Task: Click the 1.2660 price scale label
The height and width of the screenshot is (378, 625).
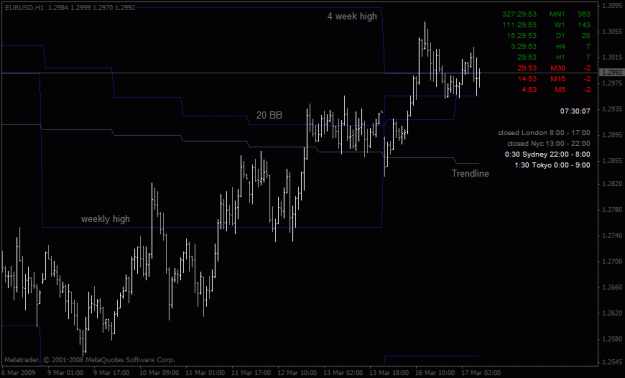Action: click(x=613, y=287)
